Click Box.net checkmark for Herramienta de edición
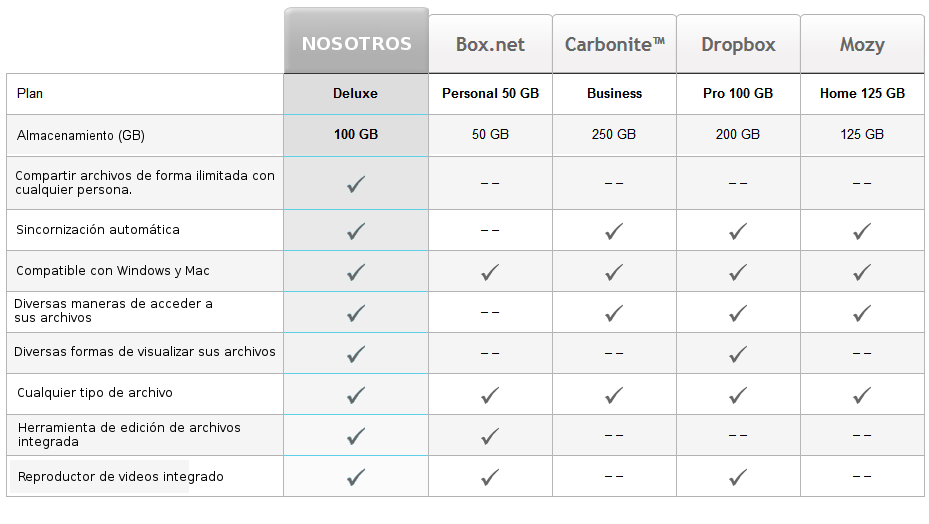Screen dimensions: 929x524 pos(490,436)
